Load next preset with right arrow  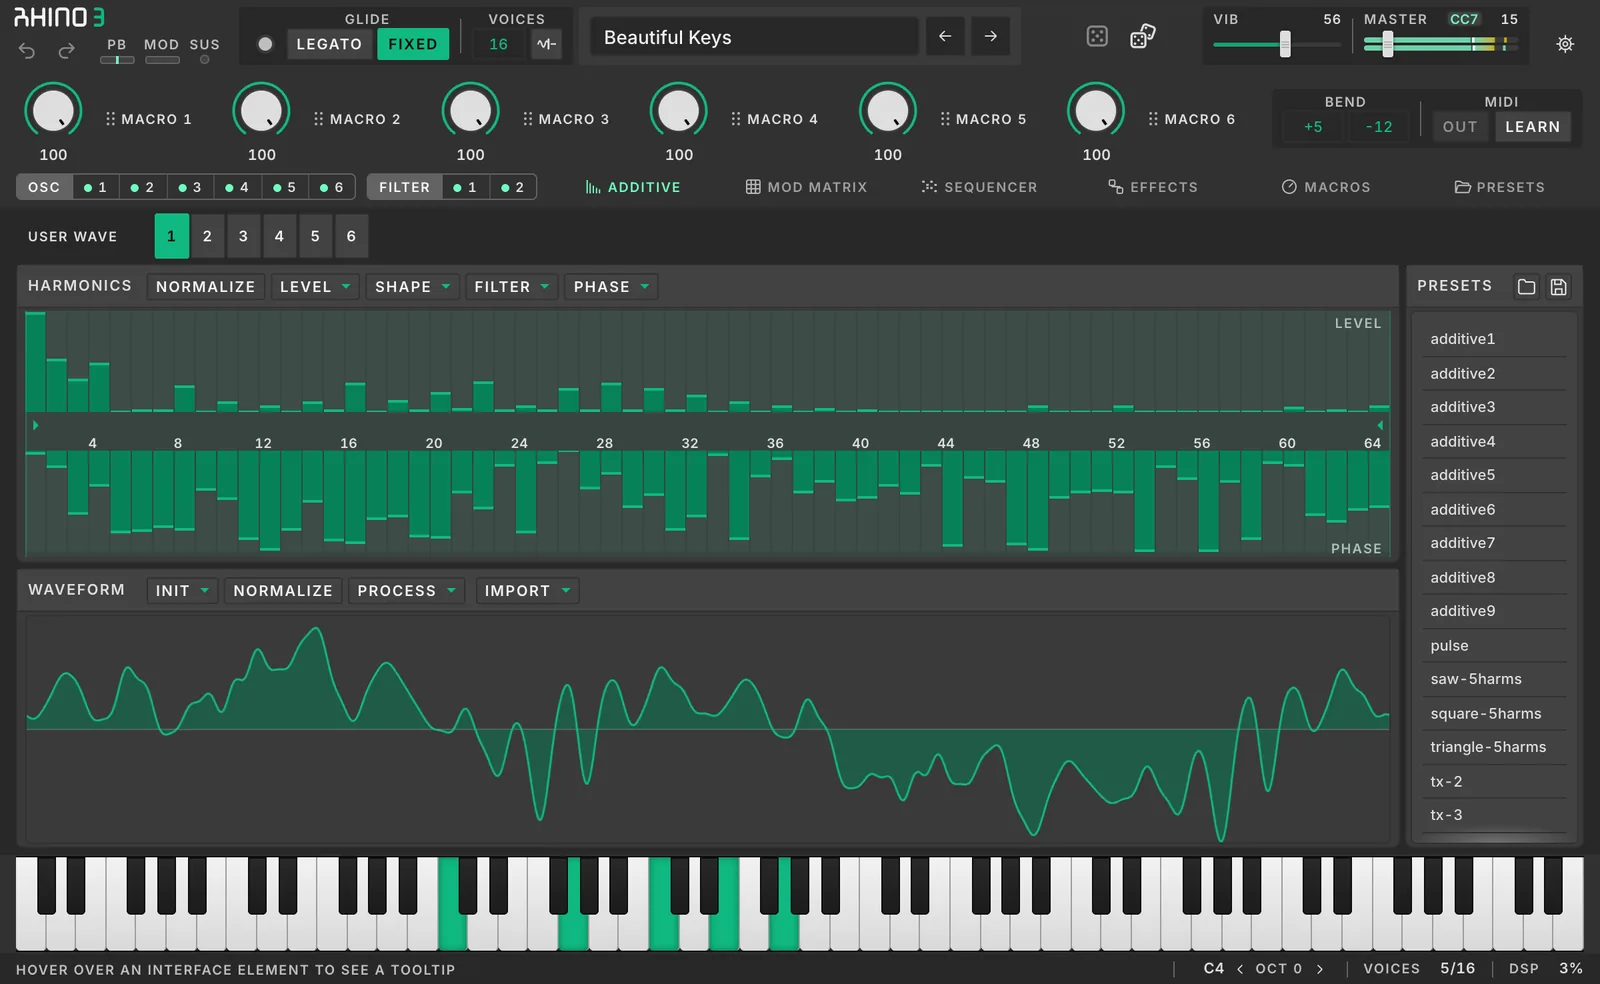click(990, 37)
